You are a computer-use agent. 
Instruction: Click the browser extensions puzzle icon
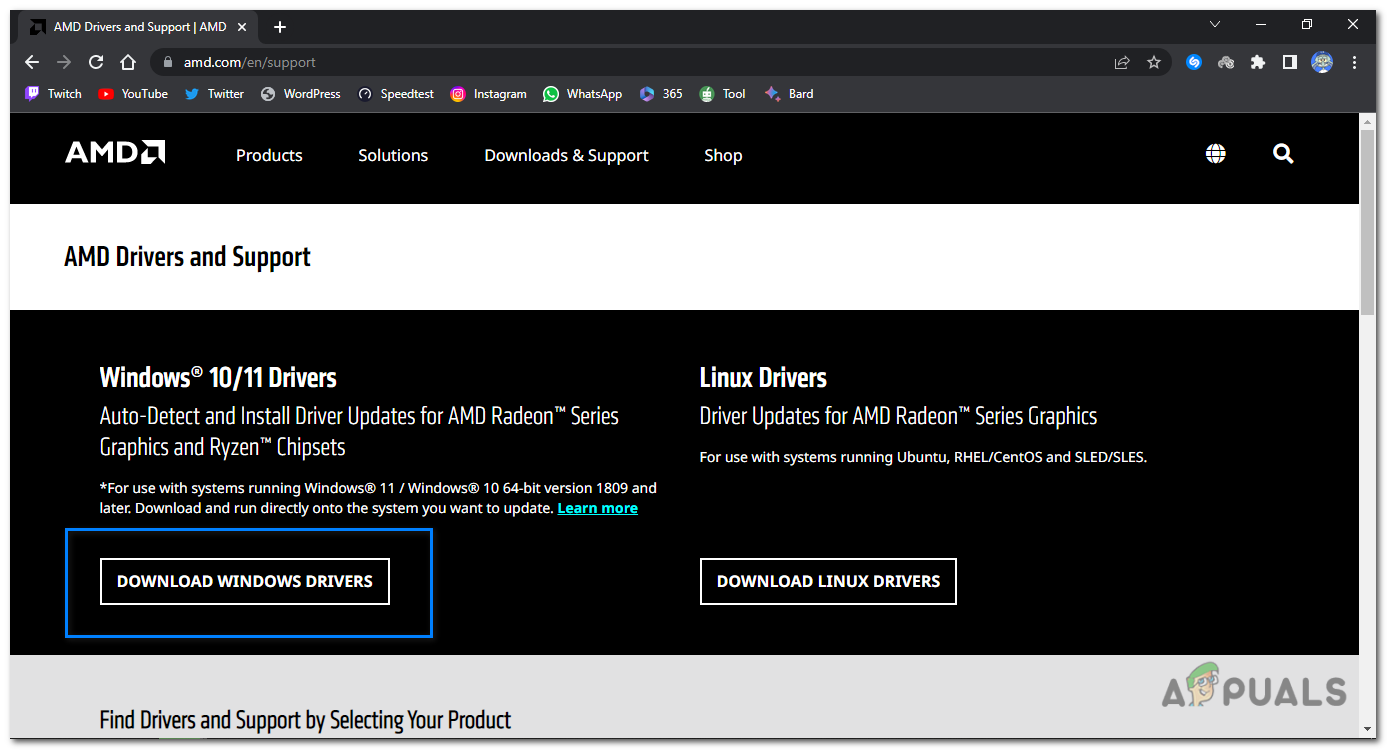pos(1257,61)
